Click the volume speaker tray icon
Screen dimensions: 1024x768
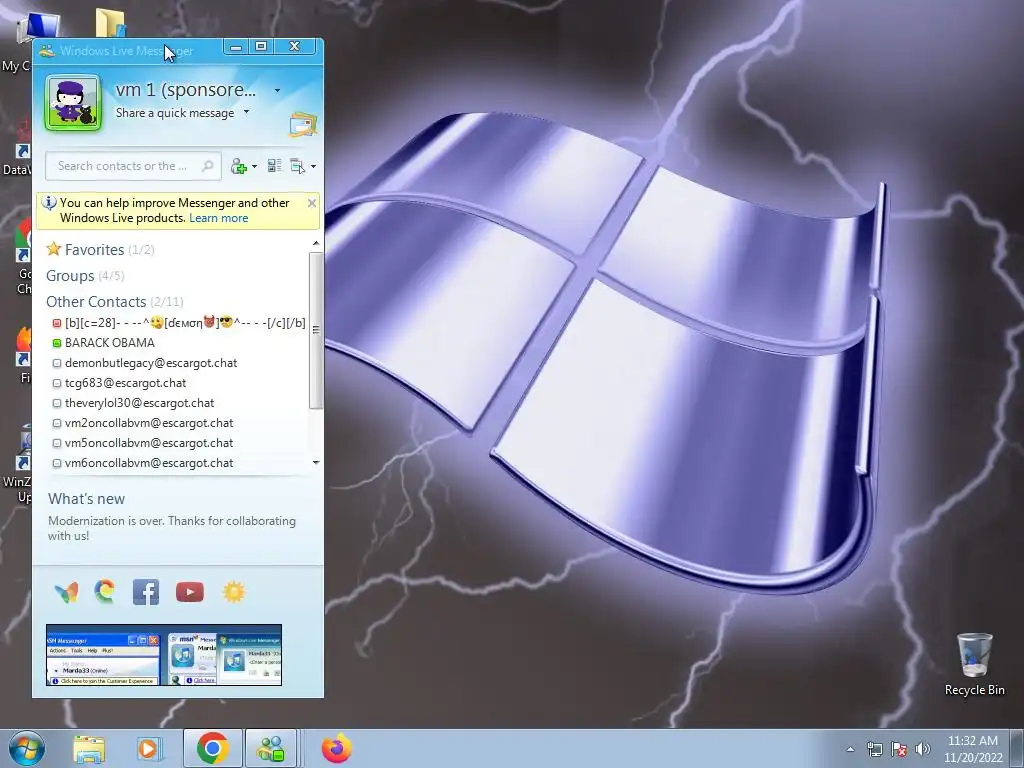(x=923, y=749)
